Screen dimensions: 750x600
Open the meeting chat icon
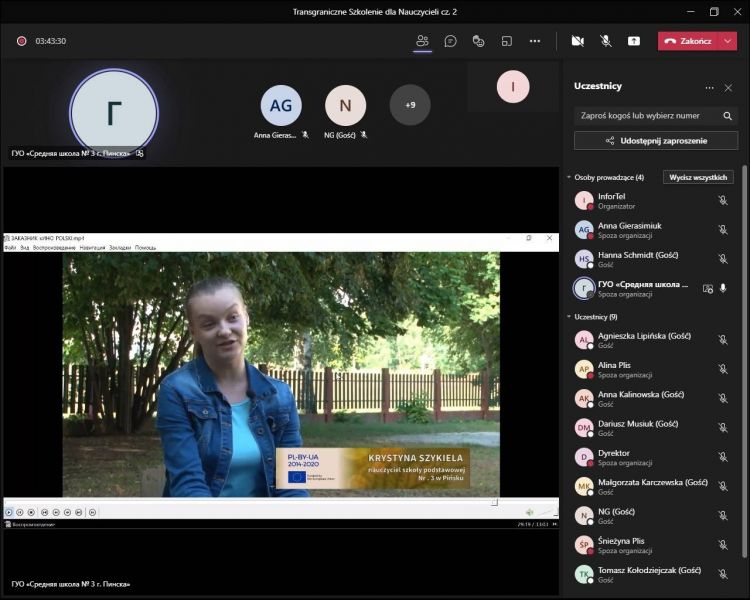[x=450, y=41]
